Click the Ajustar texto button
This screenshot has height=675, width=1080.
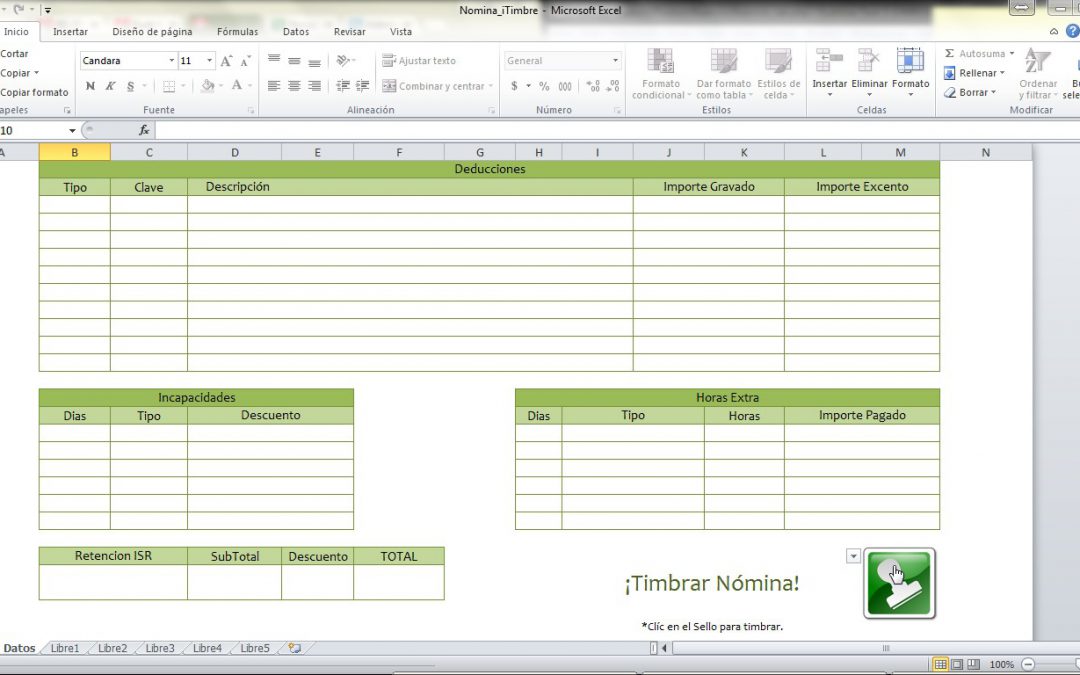419,61
